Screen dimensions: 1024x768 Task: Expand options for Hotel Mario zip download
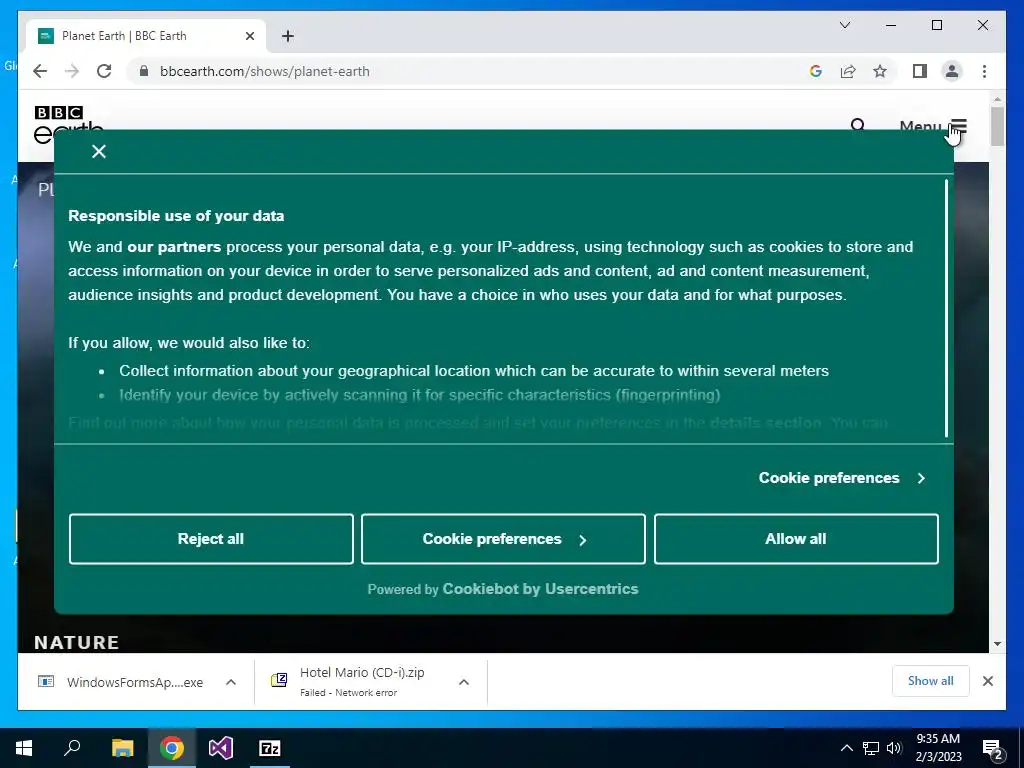click(x=464, y=682)
